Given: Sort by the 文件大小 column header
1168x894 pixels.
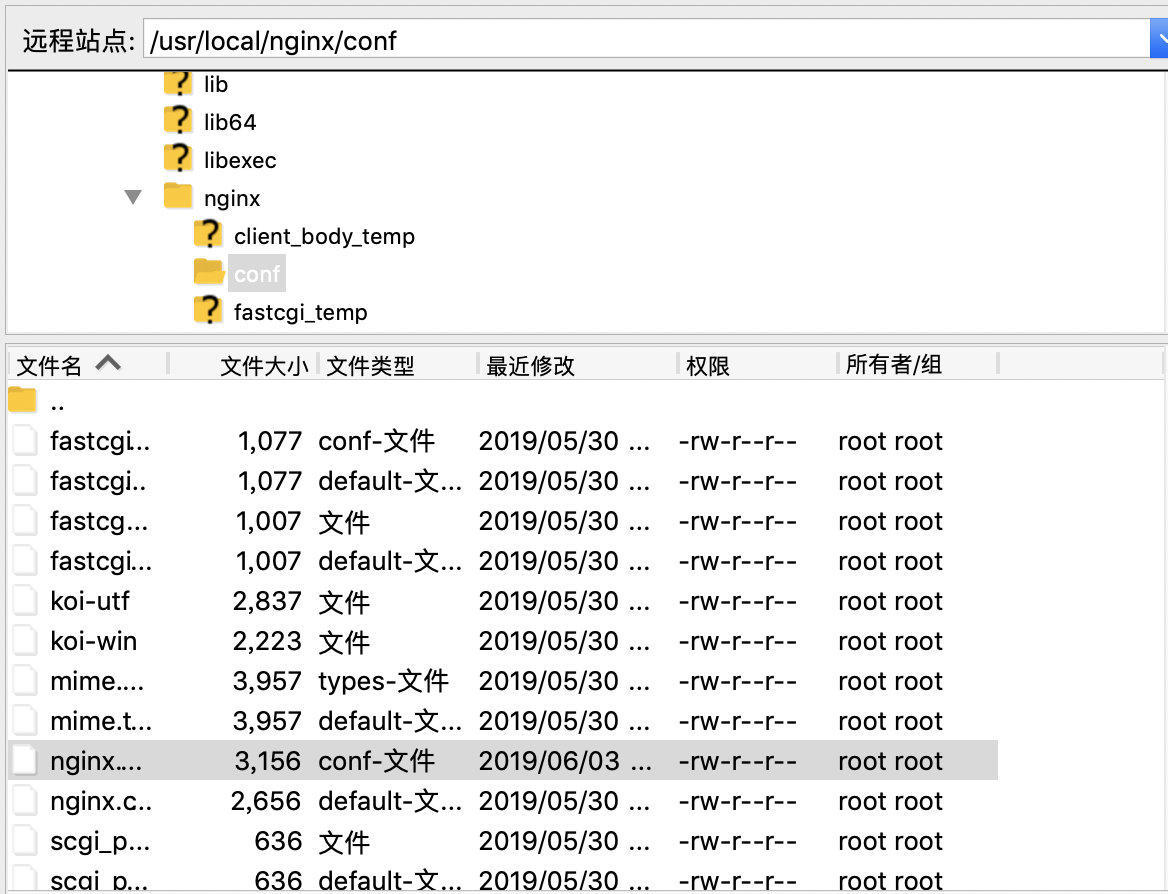Looking at the screenshot, I should [x=264, y=366].
